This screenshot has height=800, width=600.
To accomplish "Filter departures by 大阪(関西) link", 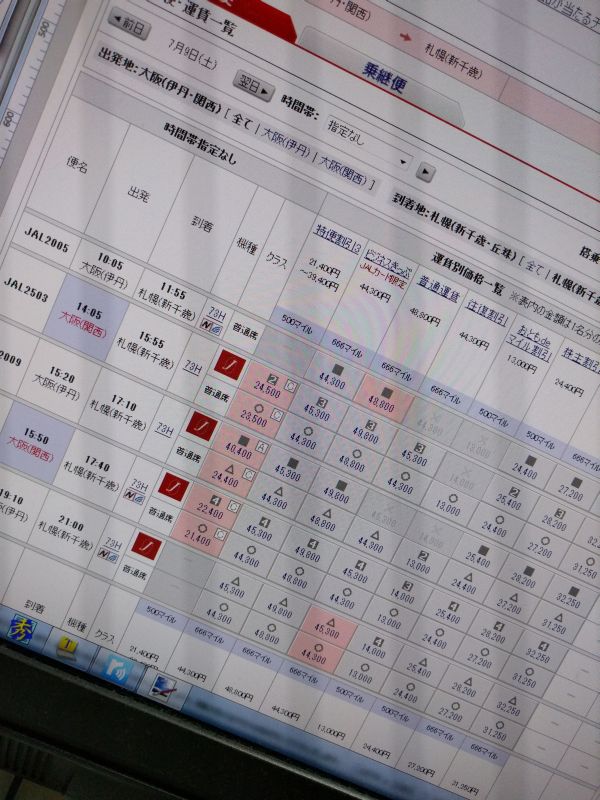I will 343,171.
